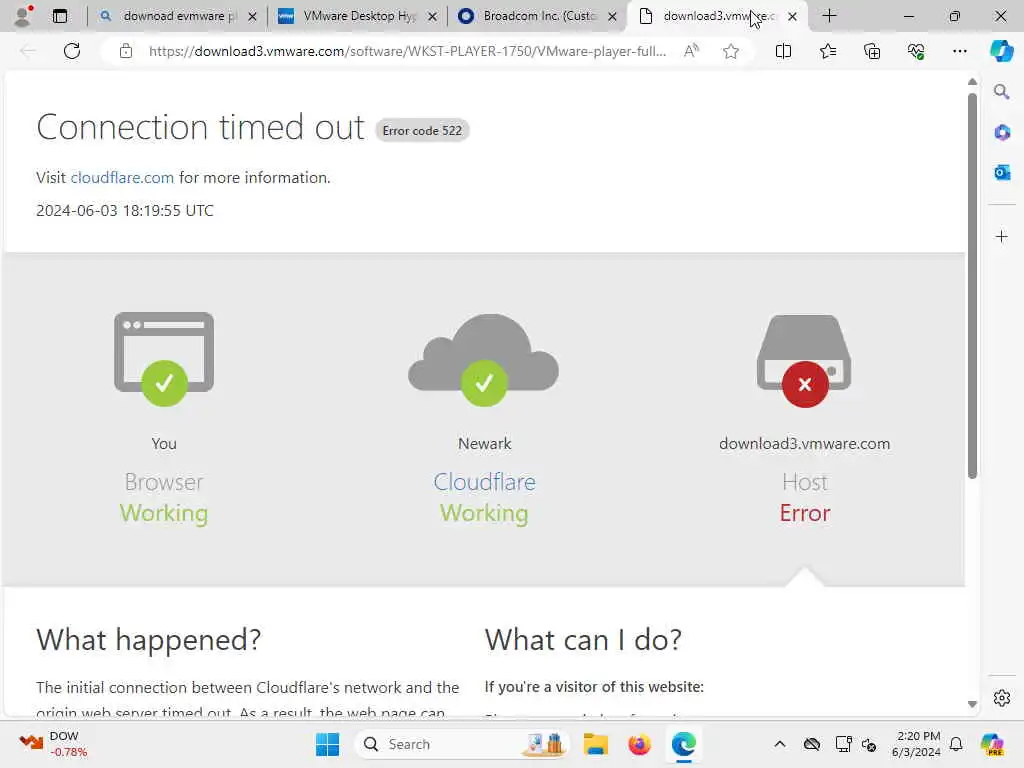Open network display tray icon
1024x768 pixels.
tap(844, 744)
